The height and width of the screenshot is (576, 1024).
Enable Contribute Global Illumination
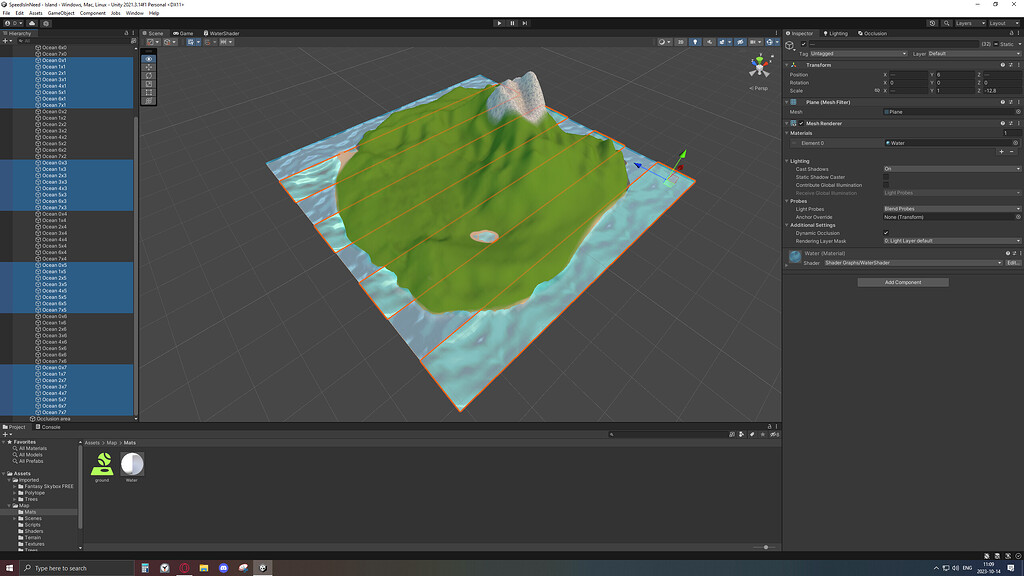click(x=886, y=185)
